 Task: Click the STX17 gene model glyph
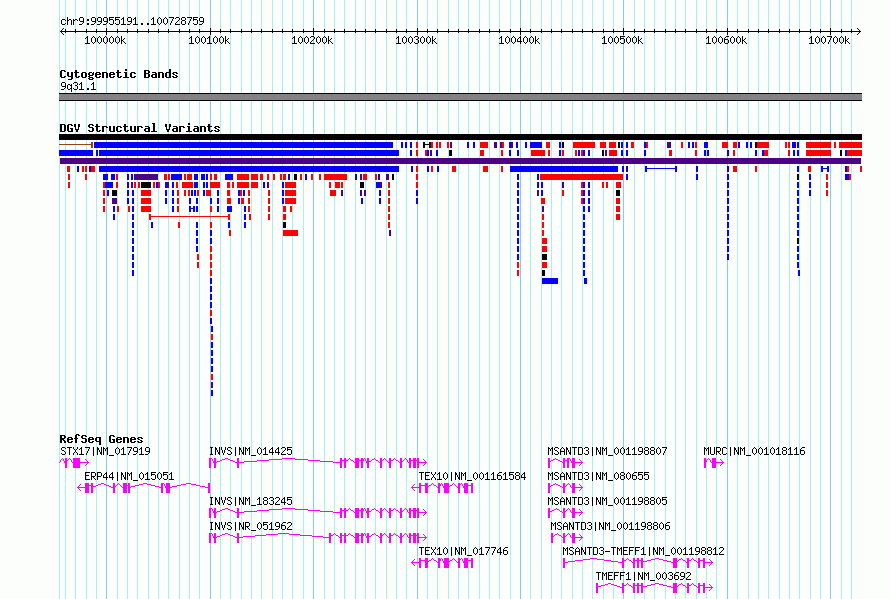74,463
